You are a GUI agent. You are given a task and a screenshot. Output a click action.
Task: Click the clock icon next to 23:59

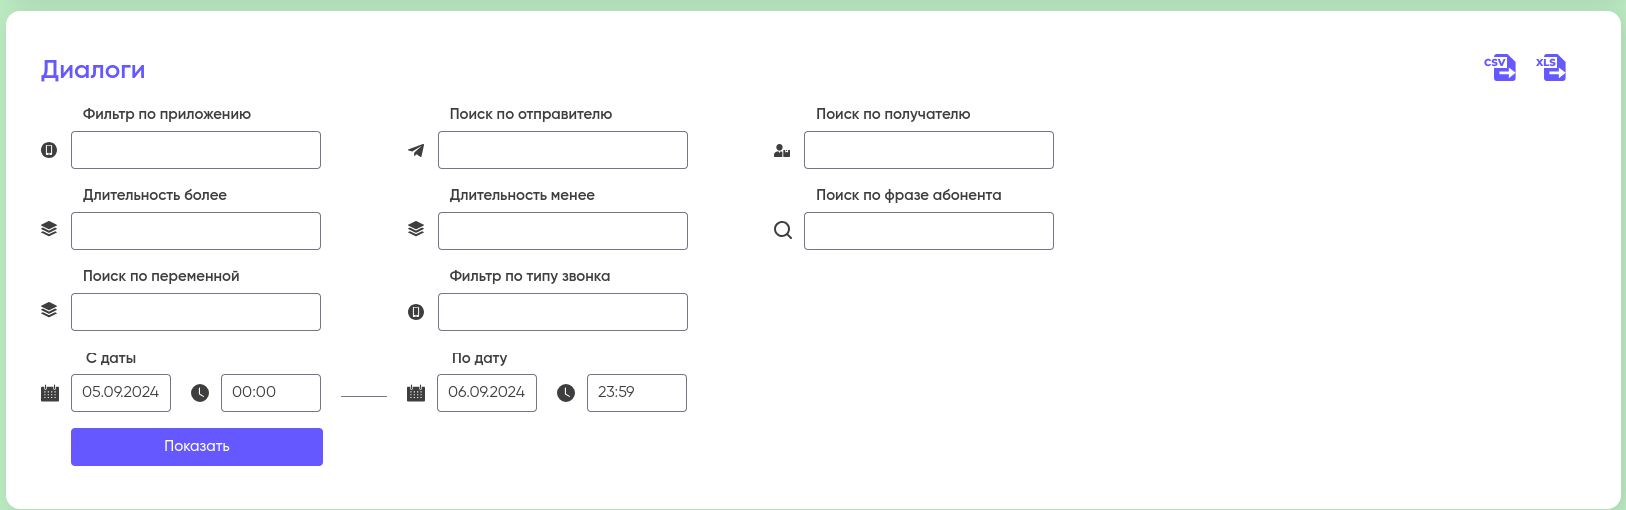[x=566, y=393]
